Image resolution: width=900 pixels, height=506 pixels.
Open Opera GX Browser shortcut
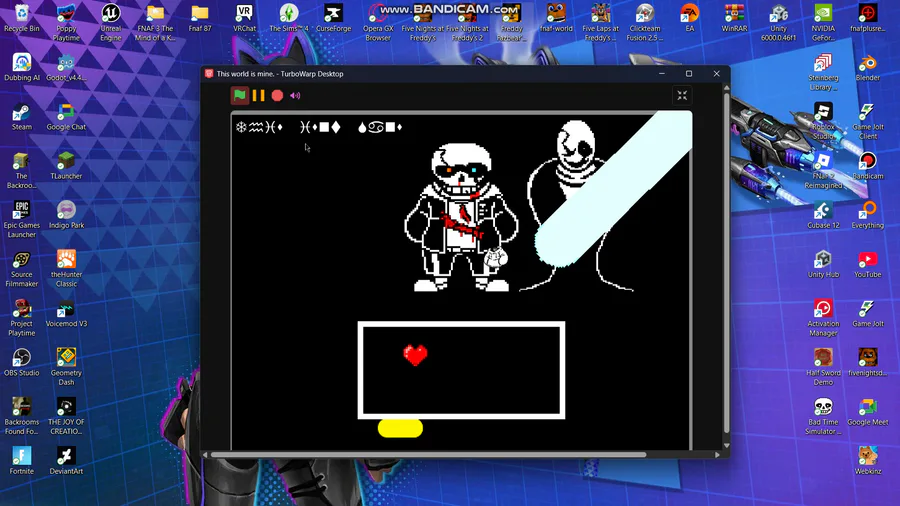(378, 23)
